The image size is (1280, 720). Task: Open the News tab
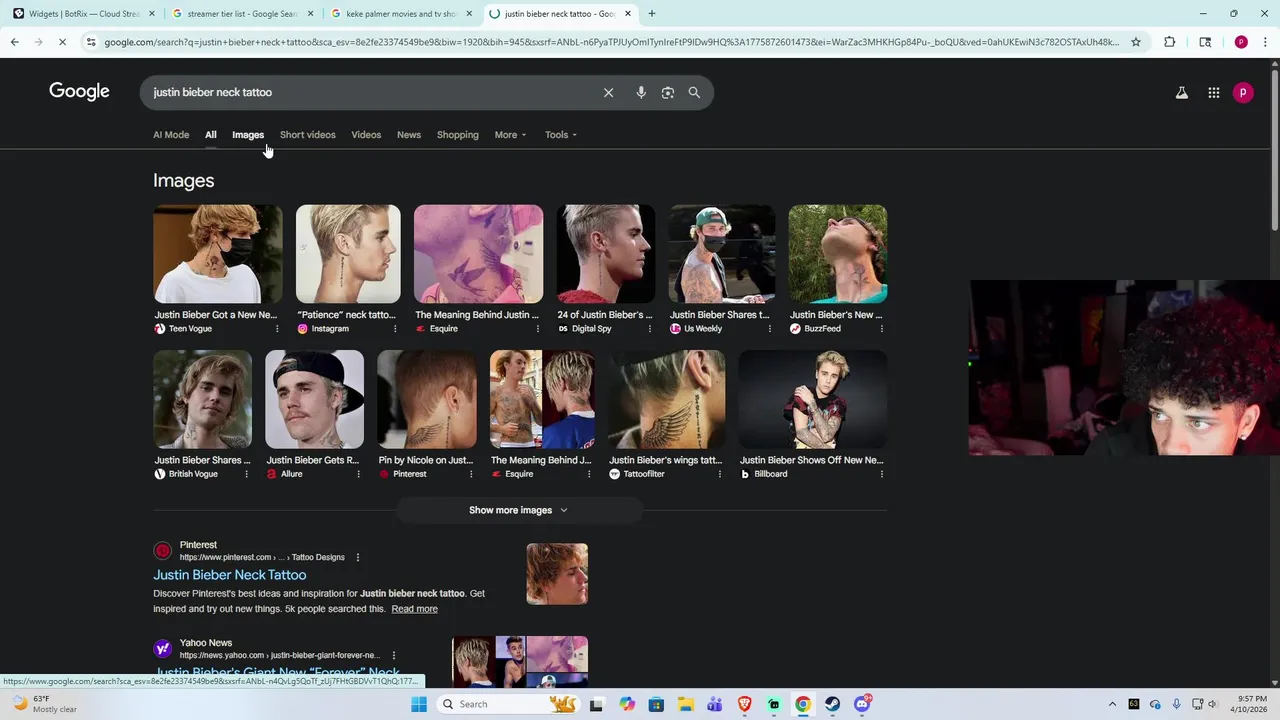409,135
